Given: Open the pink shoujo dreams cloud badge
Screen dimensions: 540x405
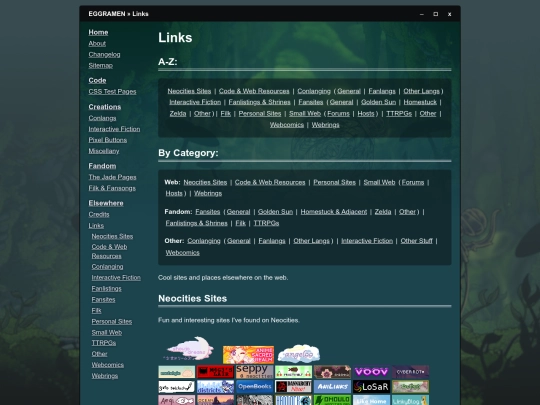Looking at the screenshot, I should tap(188, 349).
